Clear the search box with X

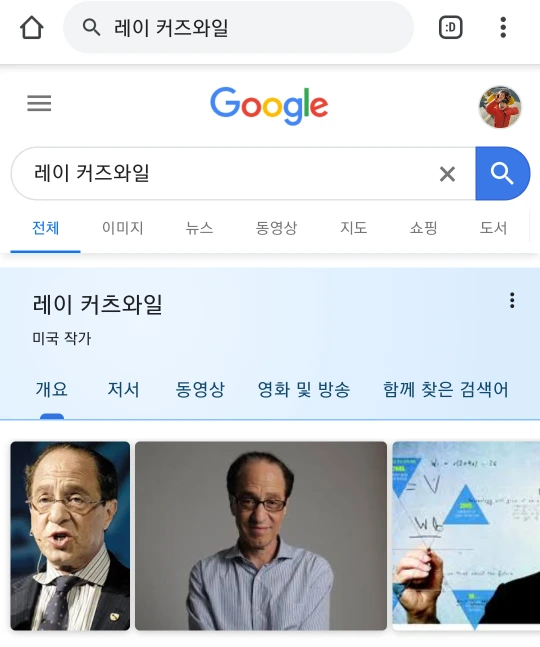tap(448, 174)
